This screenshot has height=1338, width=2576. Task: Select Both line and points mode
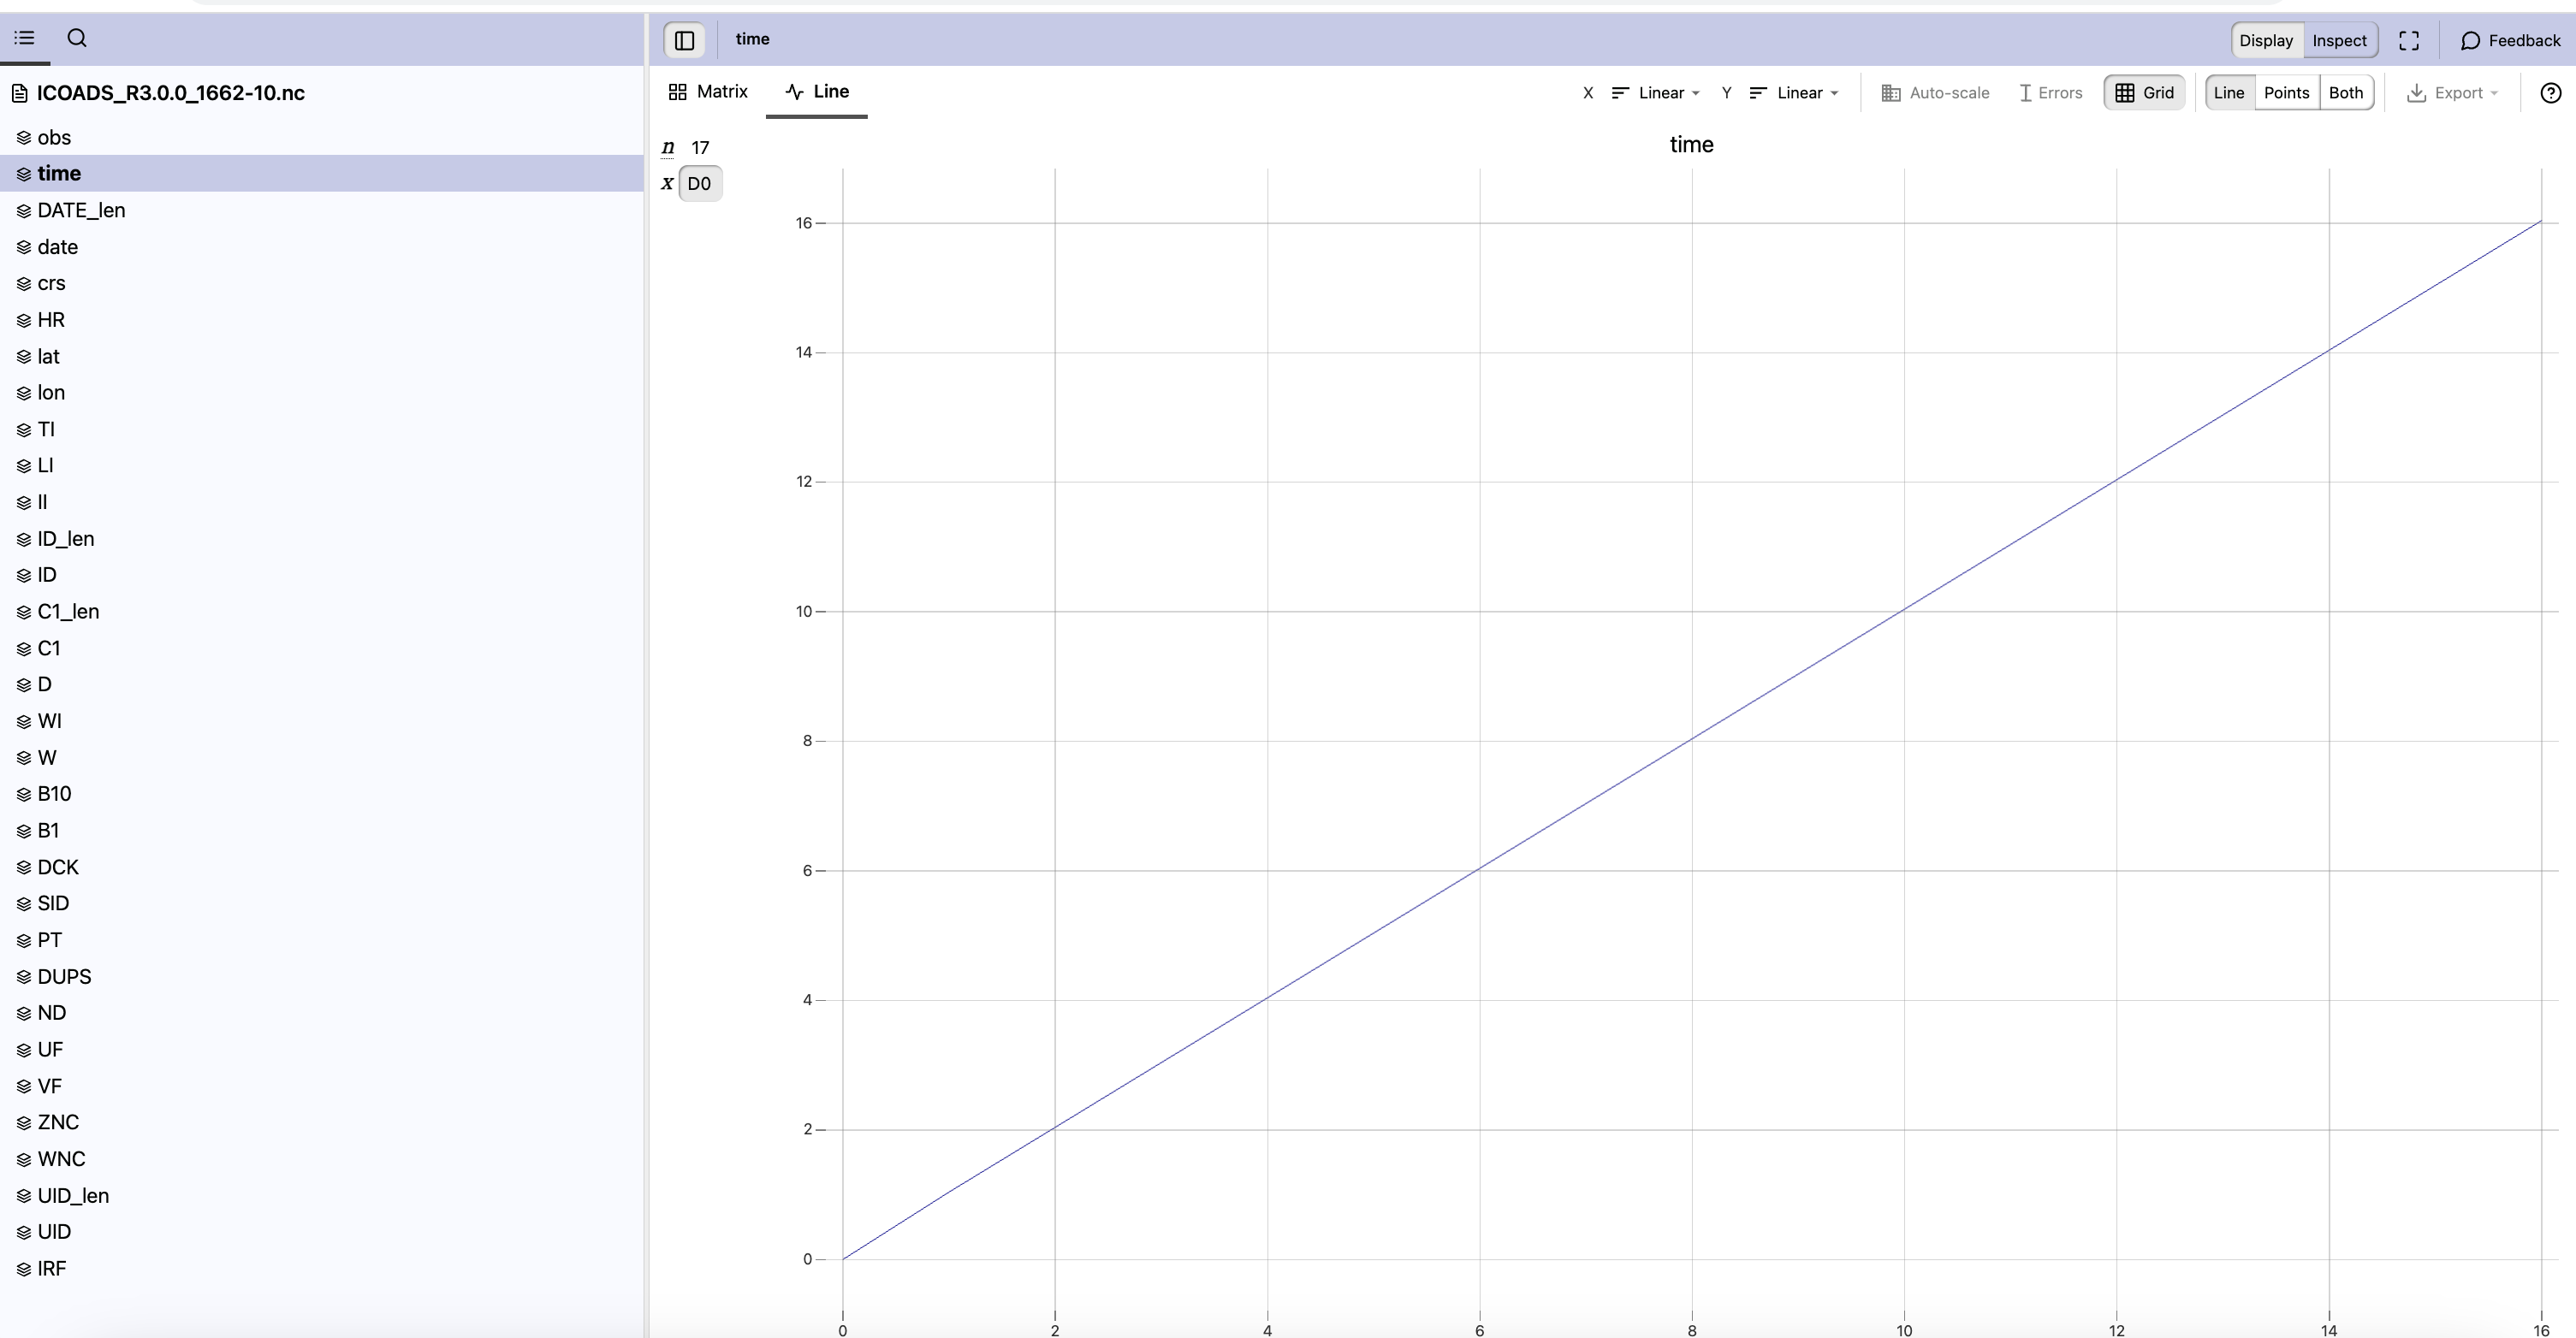pyautogui.click(x=2345, y=93)
